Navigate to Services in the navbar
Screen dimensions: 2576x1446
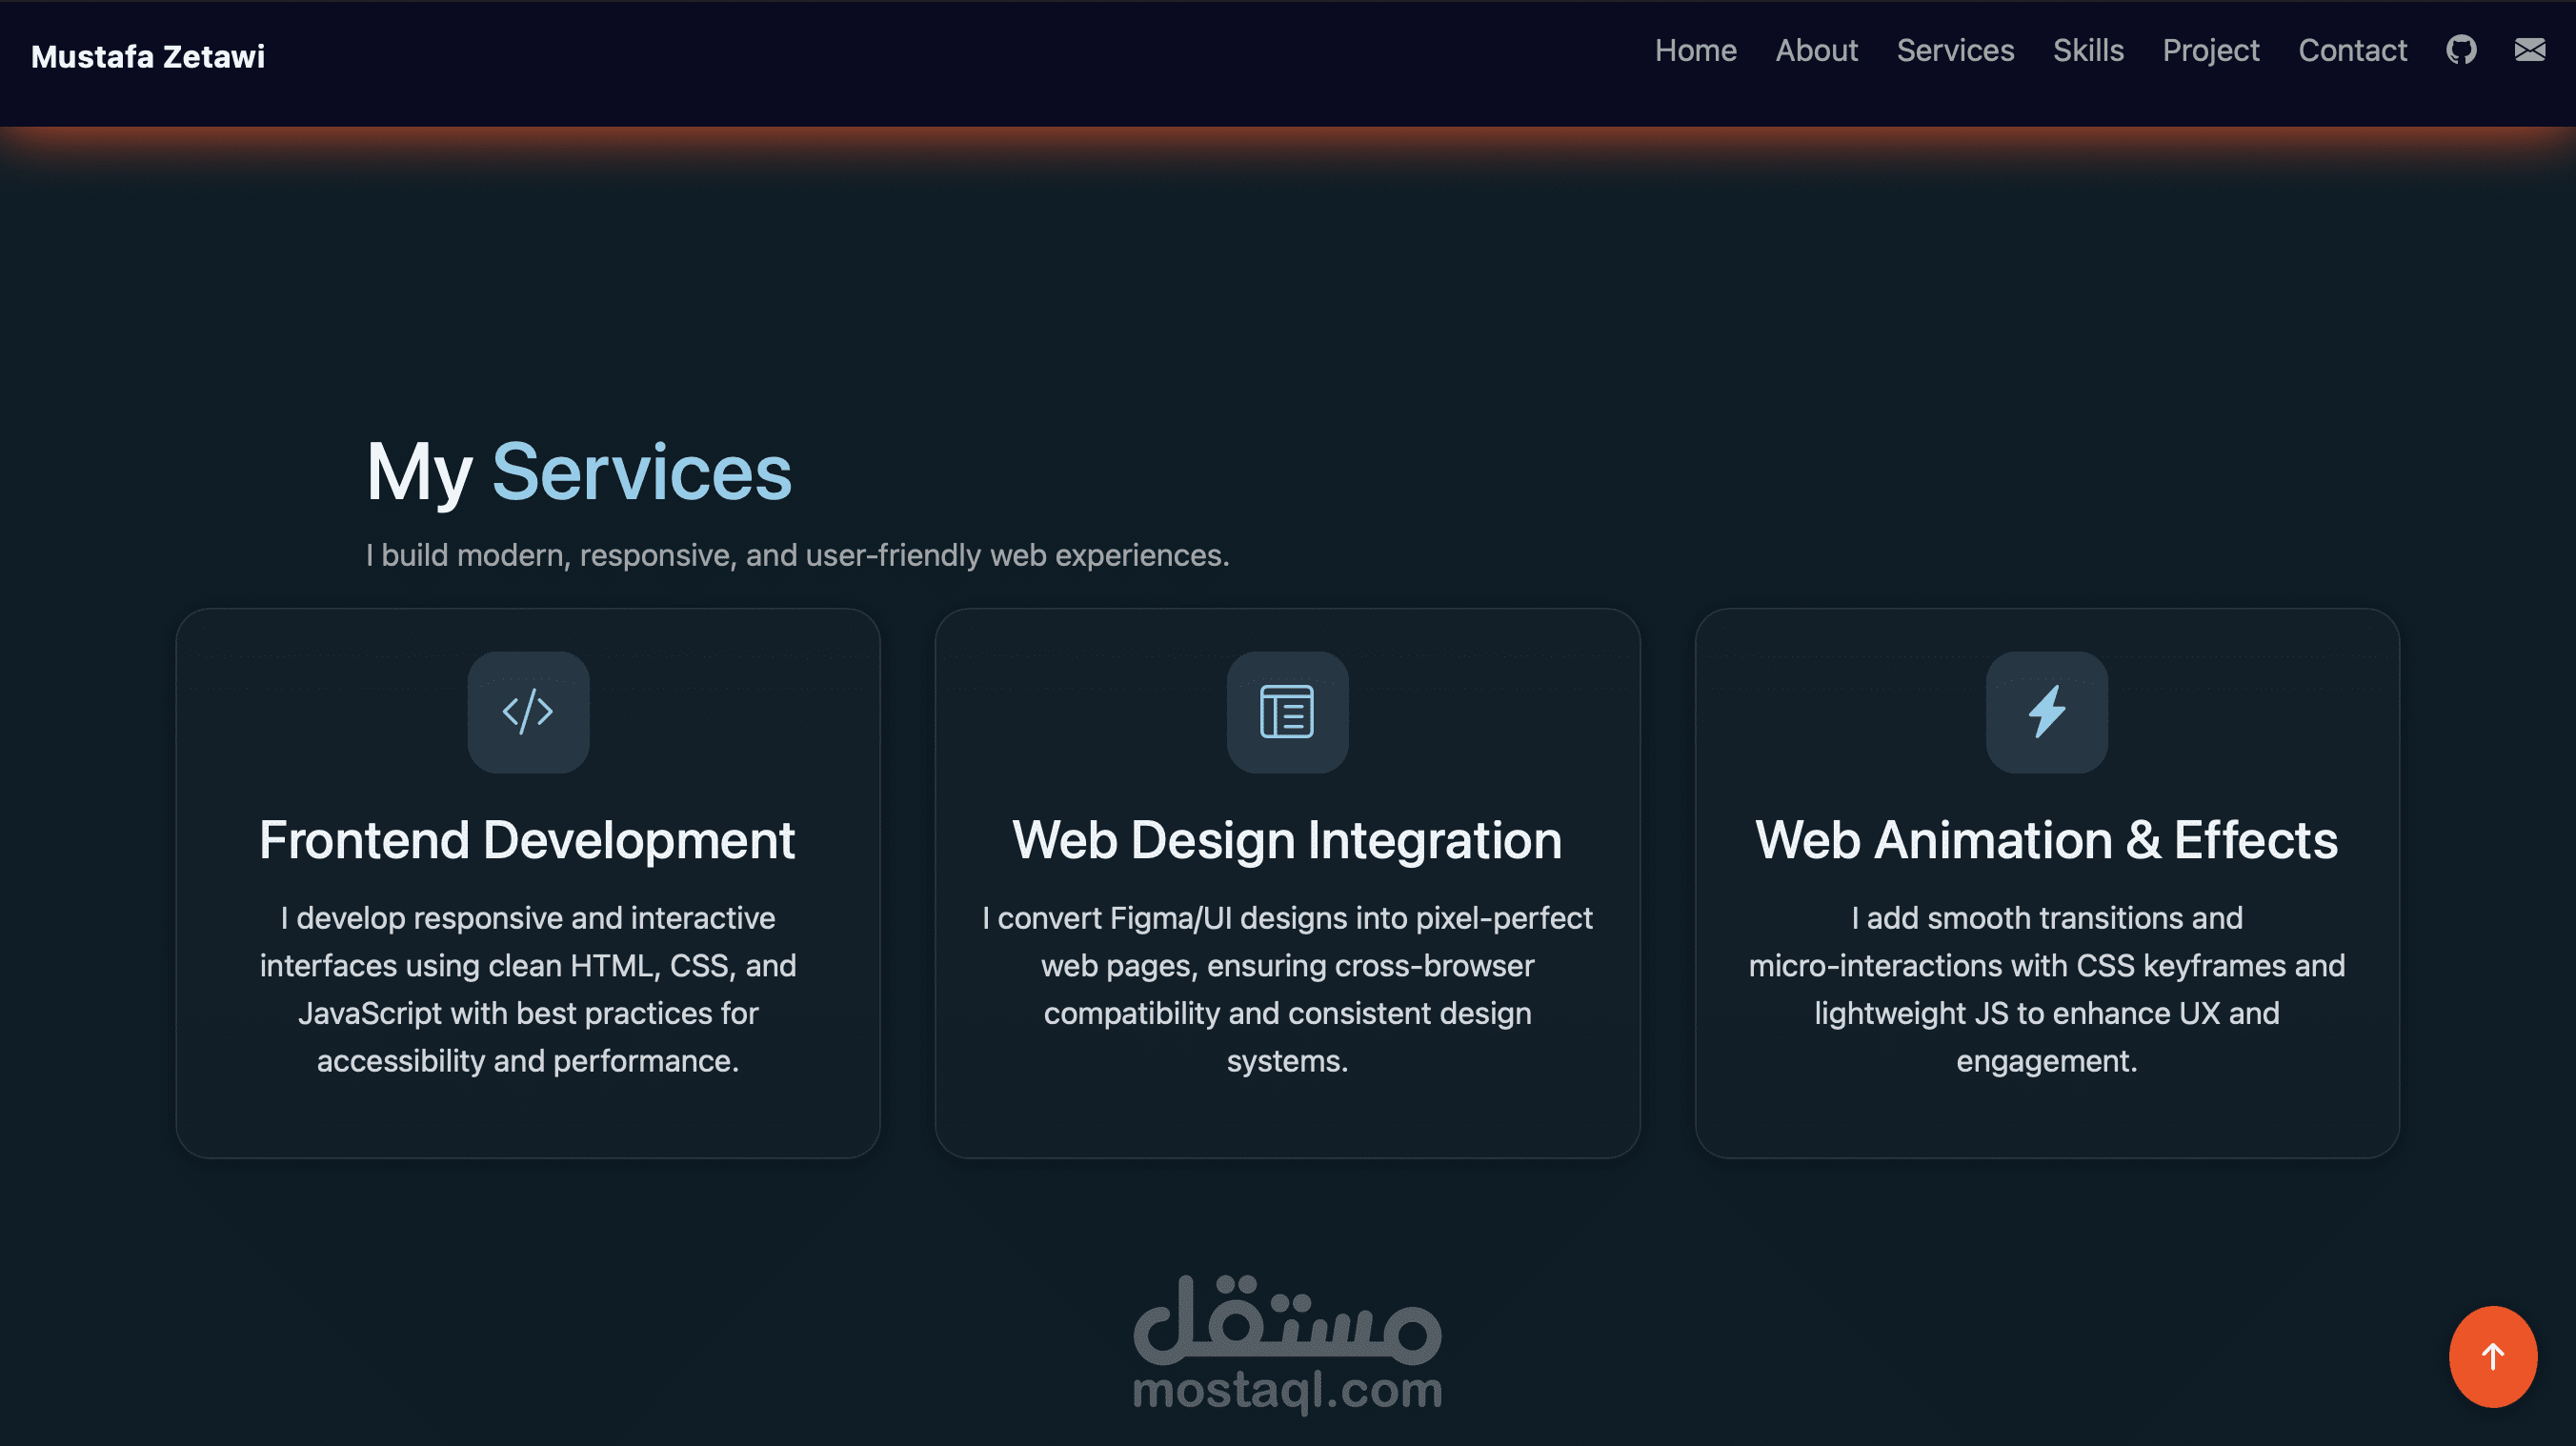(1955, 50)
